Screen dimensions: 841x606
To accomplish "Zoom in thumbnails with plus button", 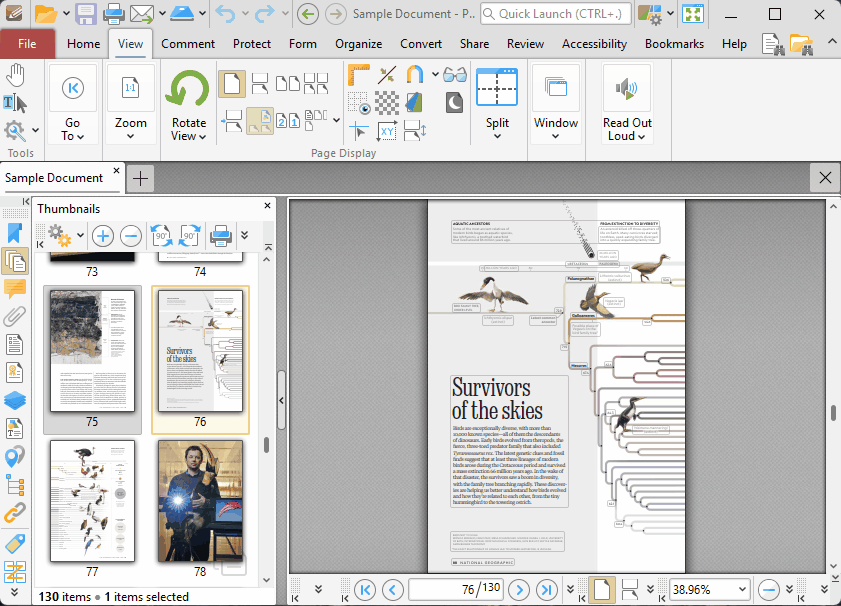I will [102, 236].
